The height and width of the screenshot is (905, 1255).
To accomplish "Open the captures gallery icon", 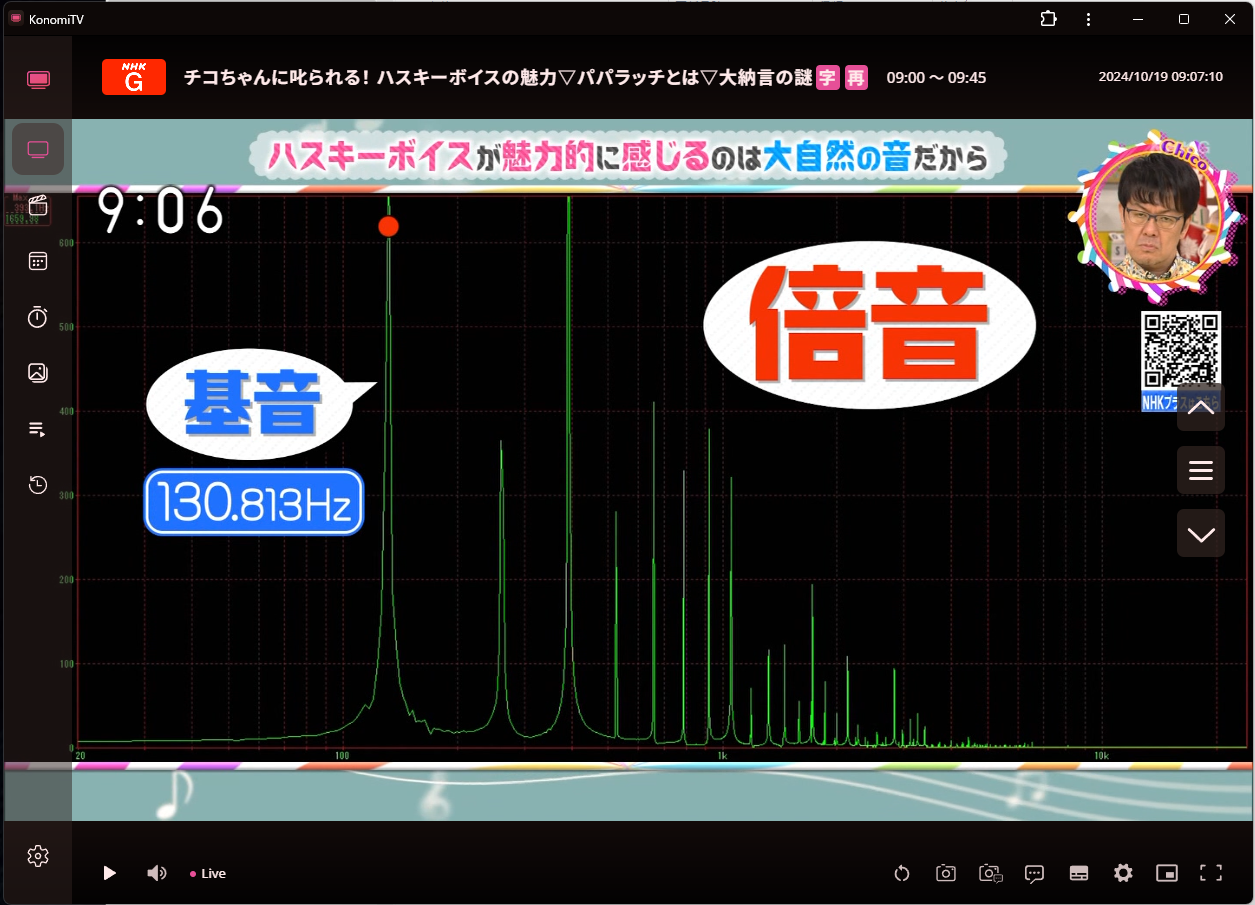I will [x=38, y=373].
